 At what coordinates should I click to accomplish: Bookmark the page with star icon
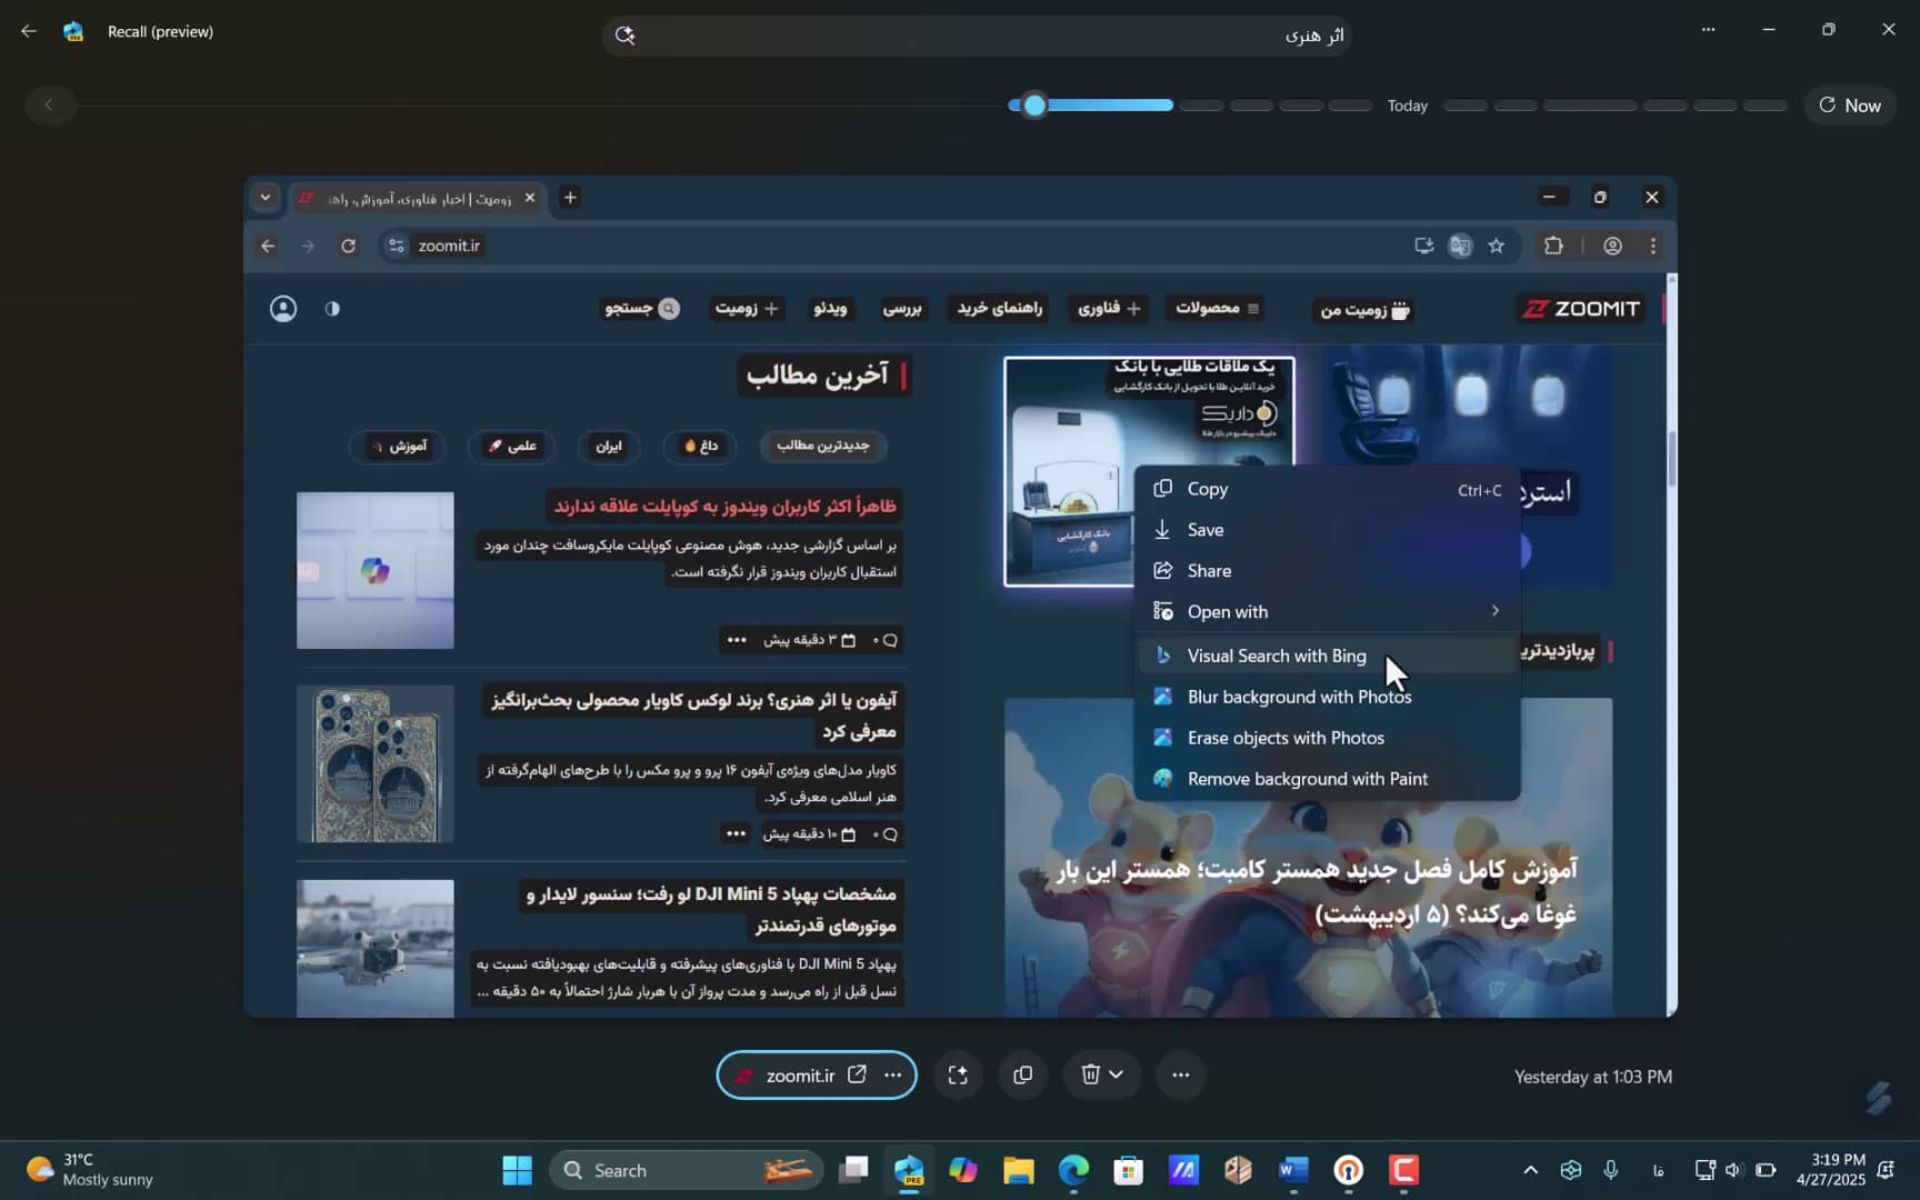point(1496,246)
